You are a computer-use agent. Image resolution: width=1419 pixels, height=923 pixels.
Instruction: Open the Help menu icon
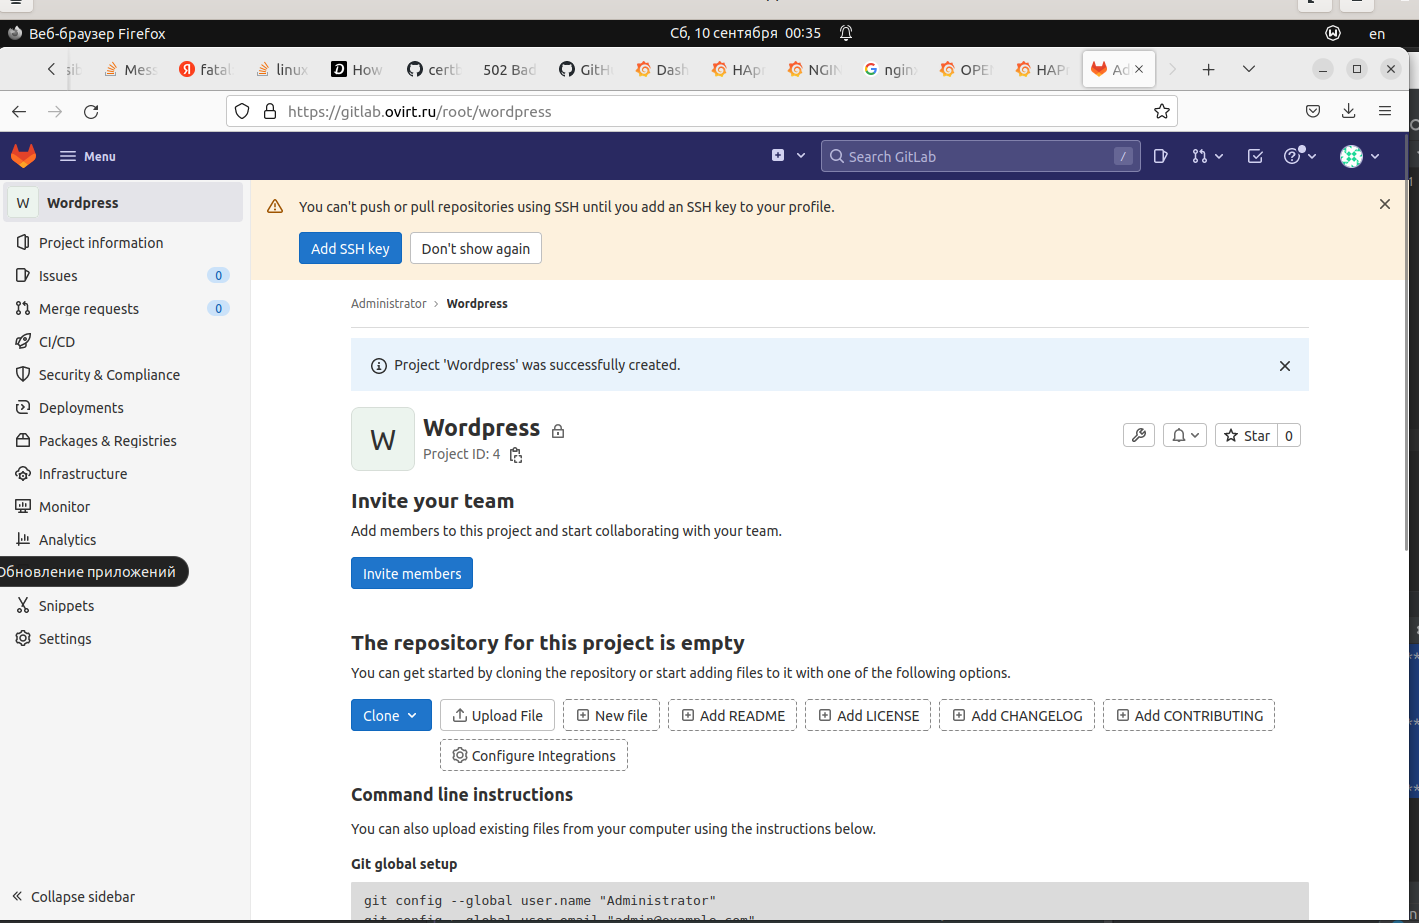pyautogui.click(x=1300, y=156)
